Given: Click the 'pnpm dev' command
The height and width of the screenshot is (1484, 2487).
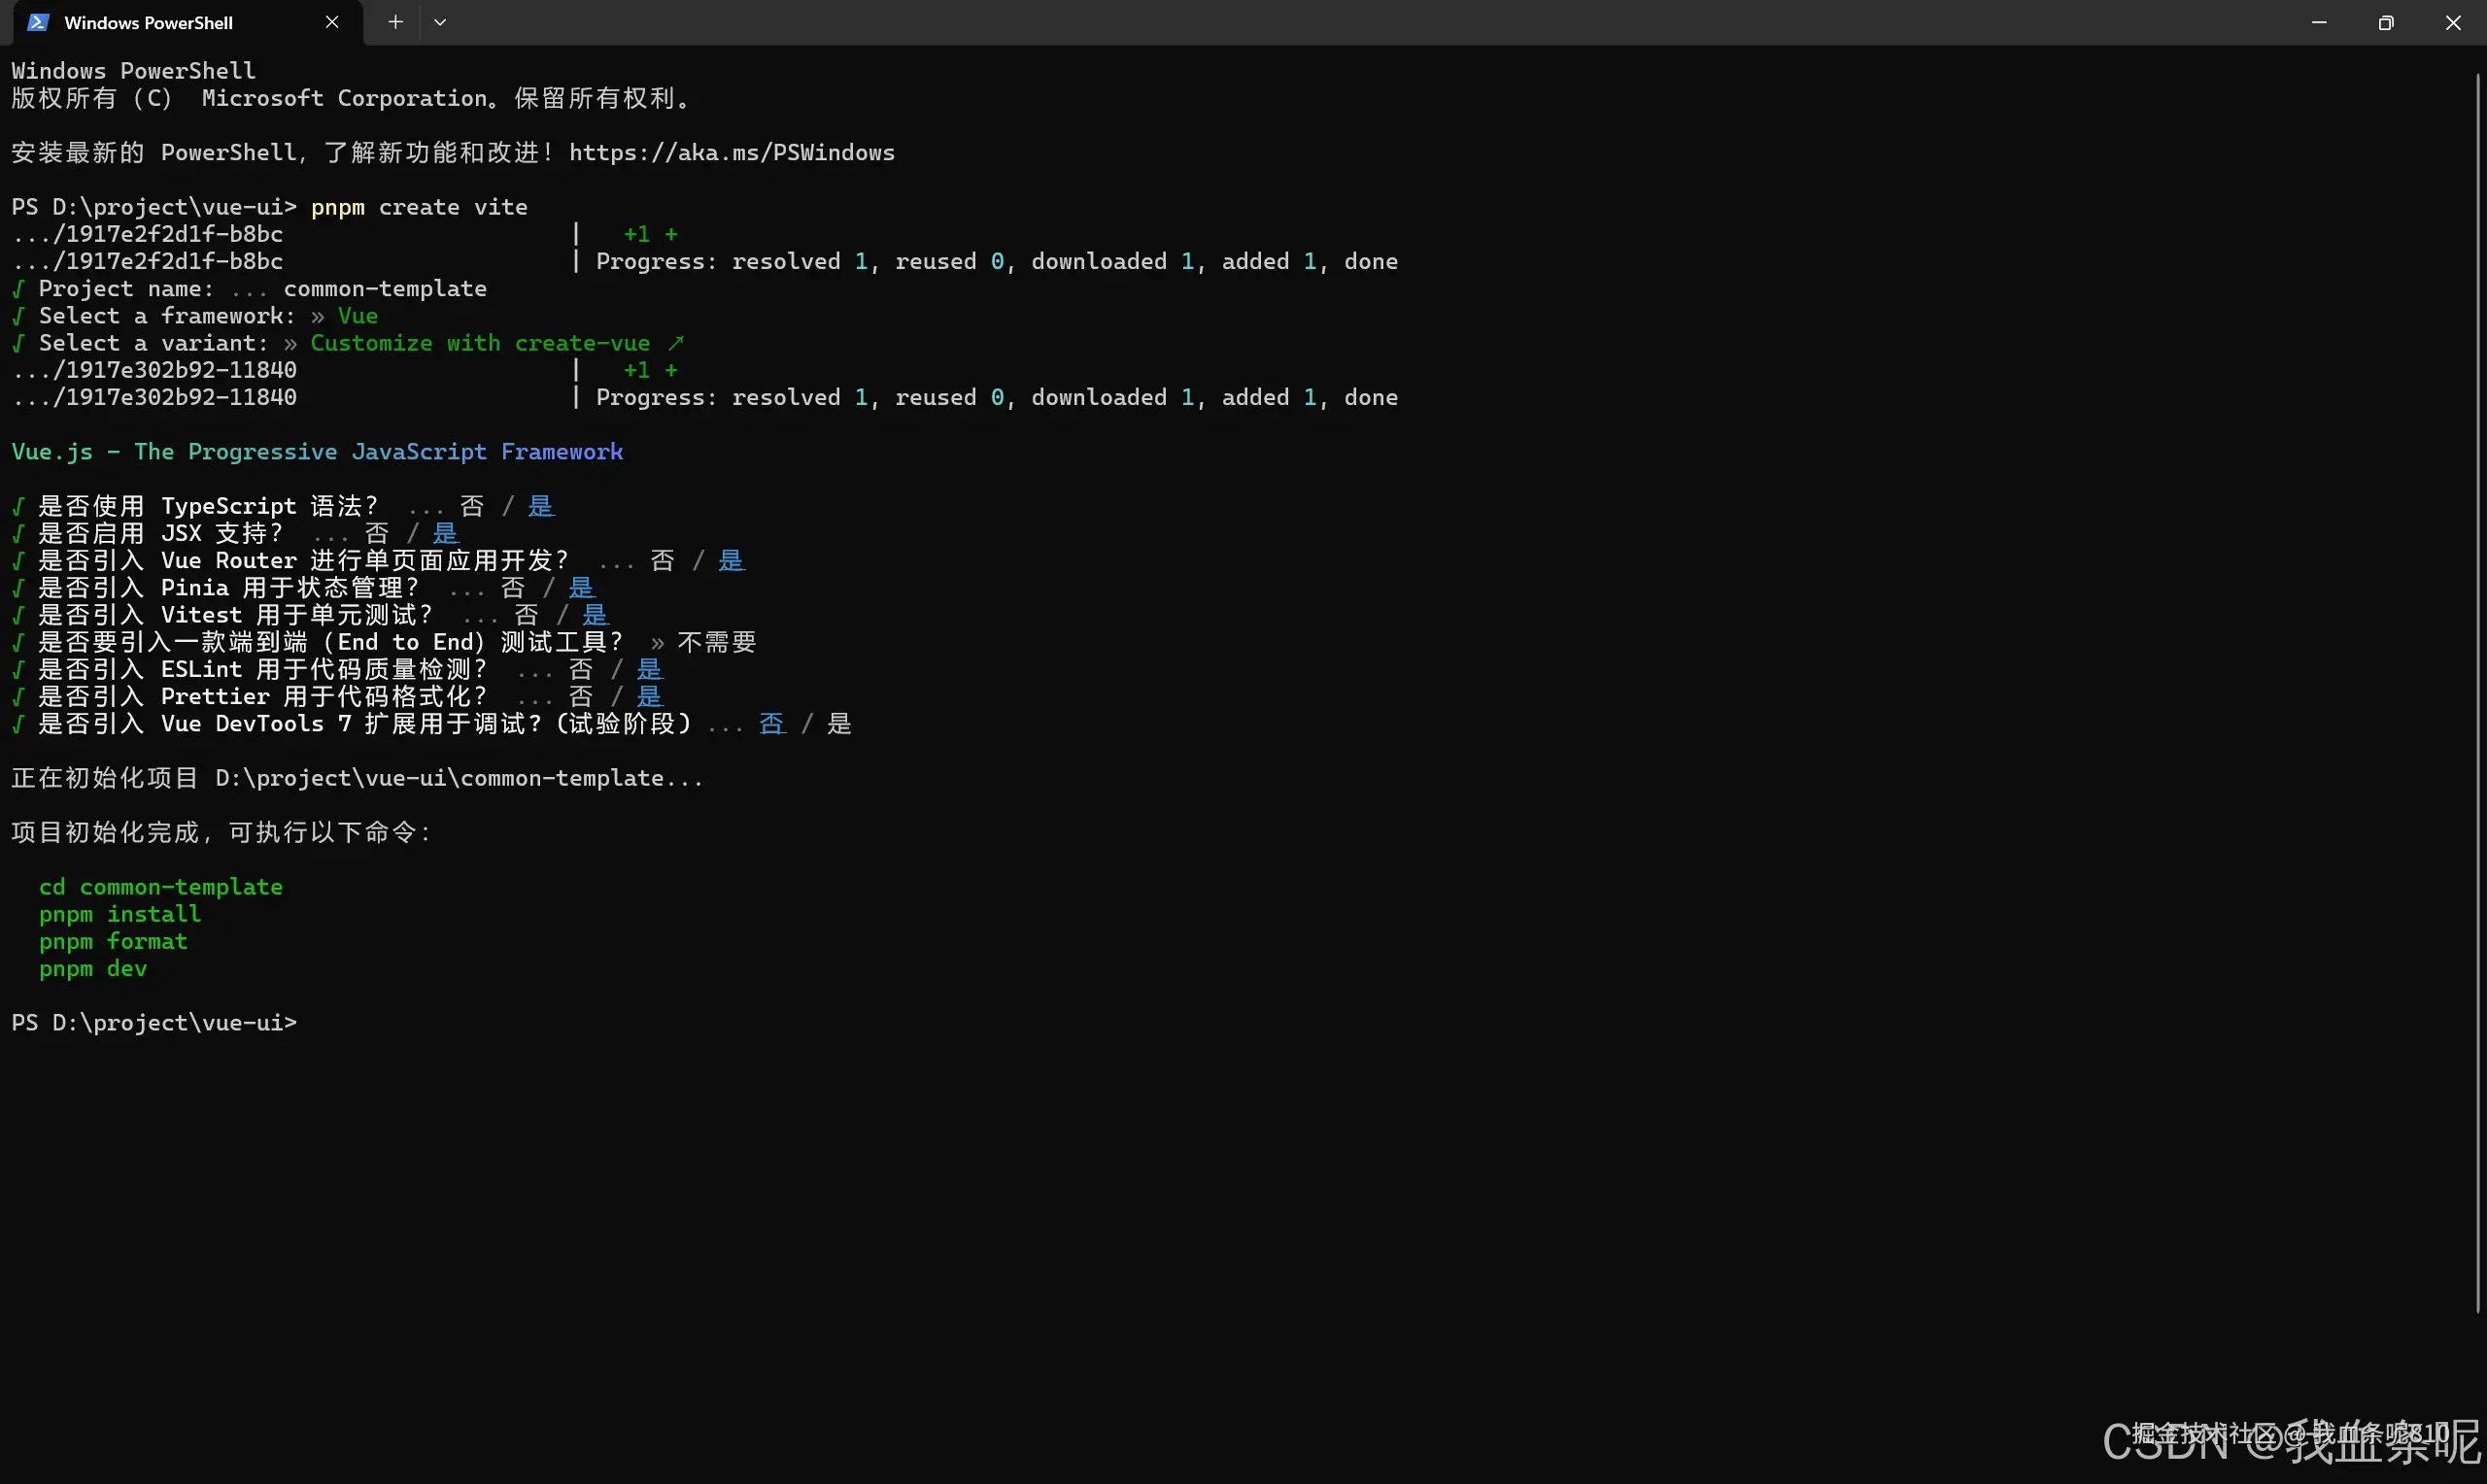Looking at the screenshot, I should (93, 968).
